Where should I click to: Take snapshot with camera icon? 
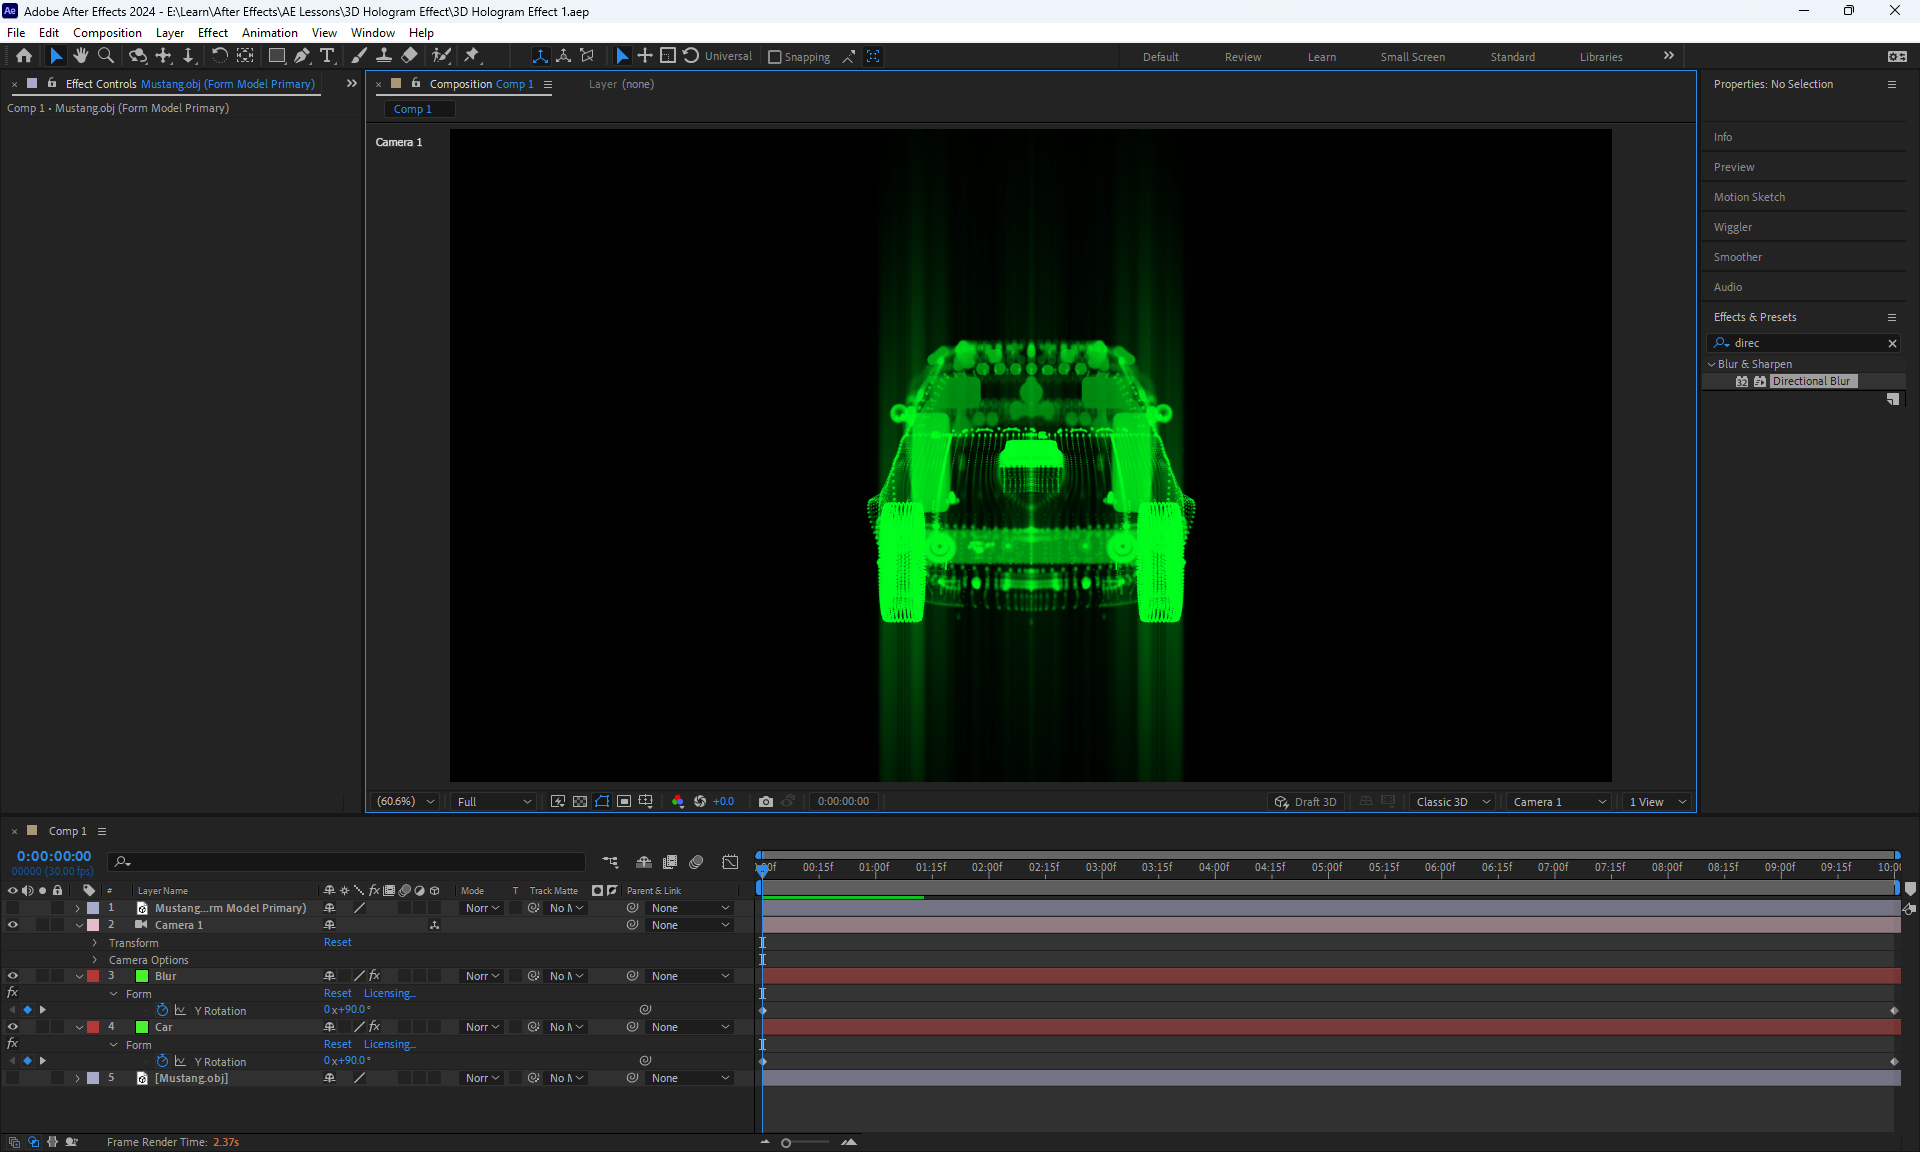pyautogui.click(x=766, y=801)
